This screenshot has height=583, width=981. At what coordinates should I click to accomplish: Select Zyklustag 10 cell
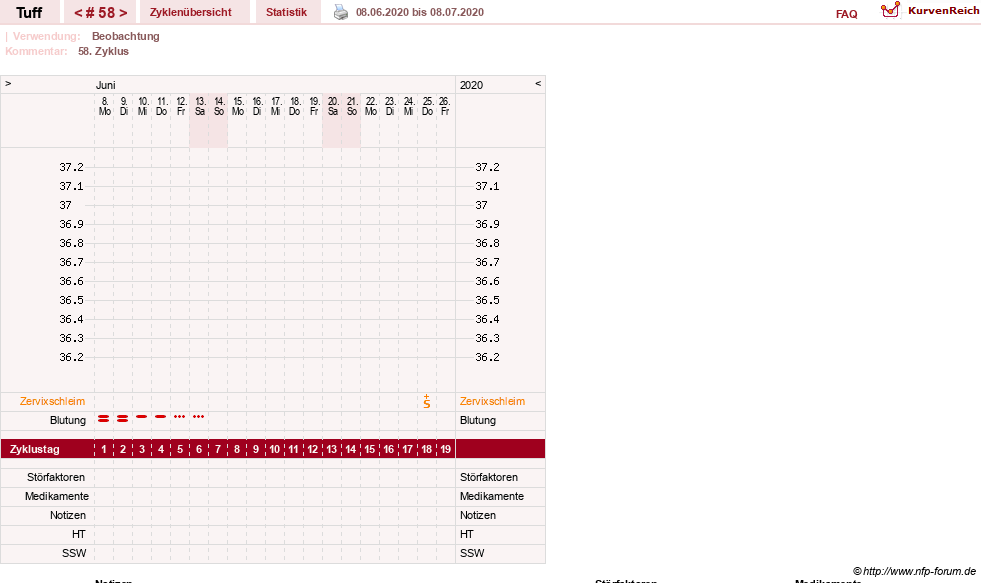point(275,449)
